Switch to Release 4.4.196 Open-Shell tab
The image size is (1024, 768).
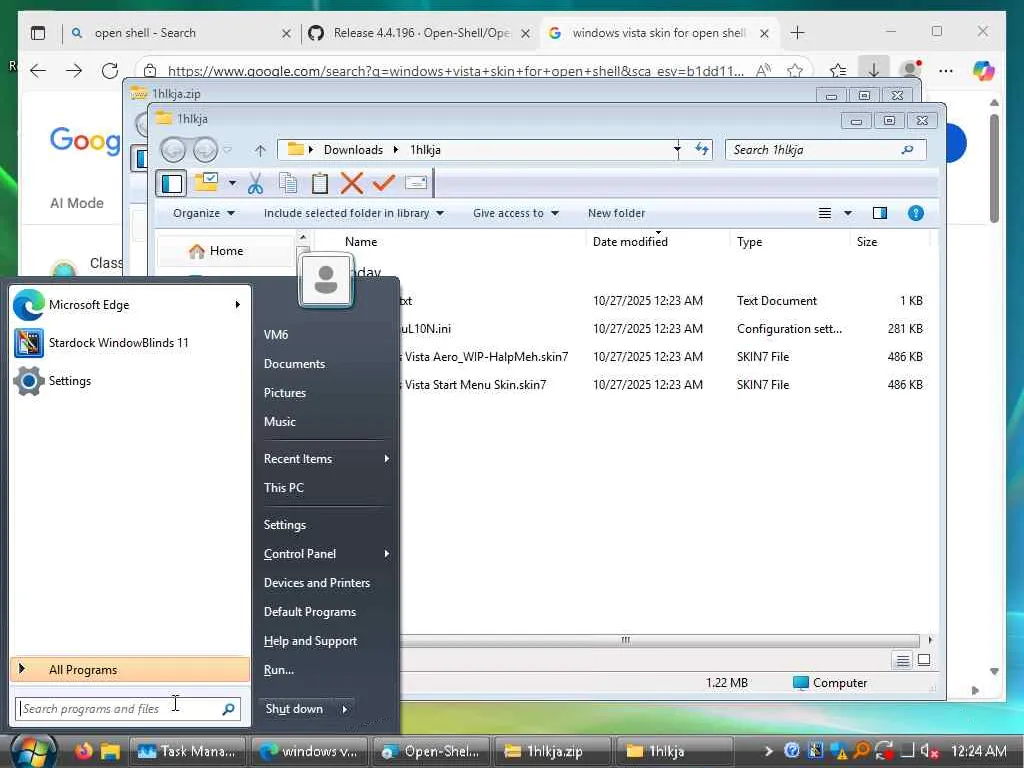(x=420, y=33)
